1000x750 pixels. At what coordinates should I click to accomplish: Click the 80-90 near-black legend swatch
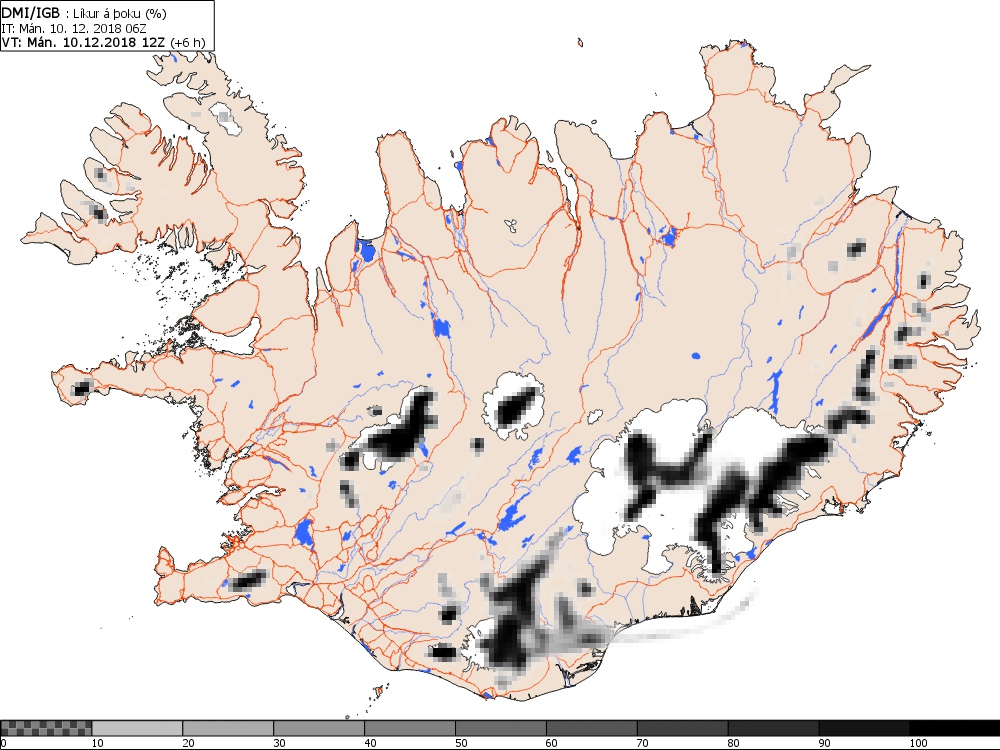(773, 728)
